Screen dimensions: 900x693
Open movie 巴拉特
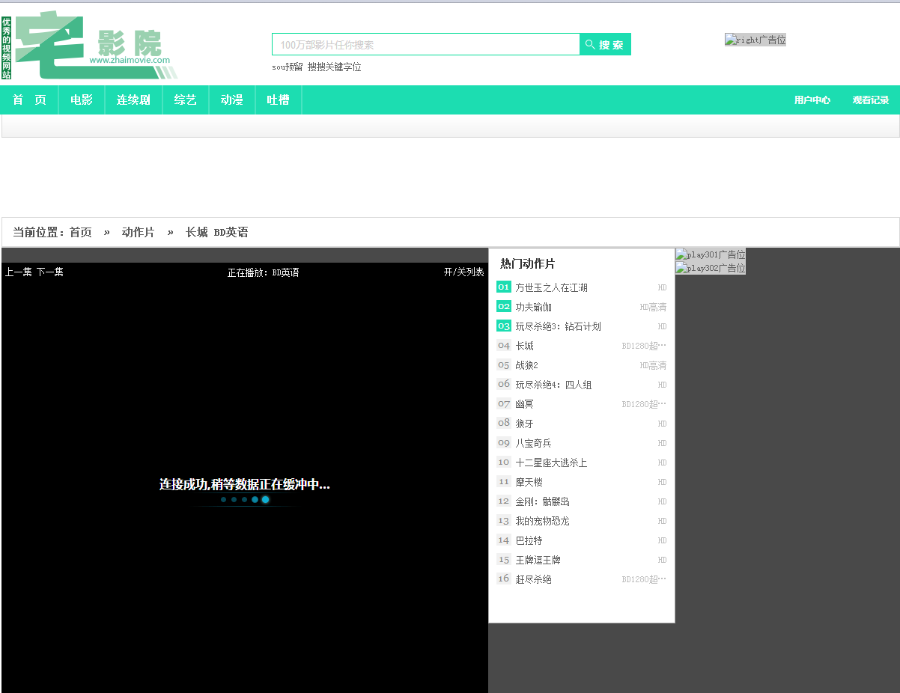(x=529, y=541)
